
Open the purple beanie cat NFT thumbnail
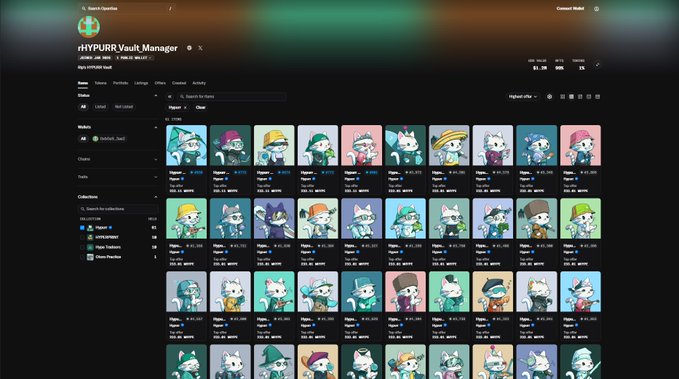tap(230, 146)
